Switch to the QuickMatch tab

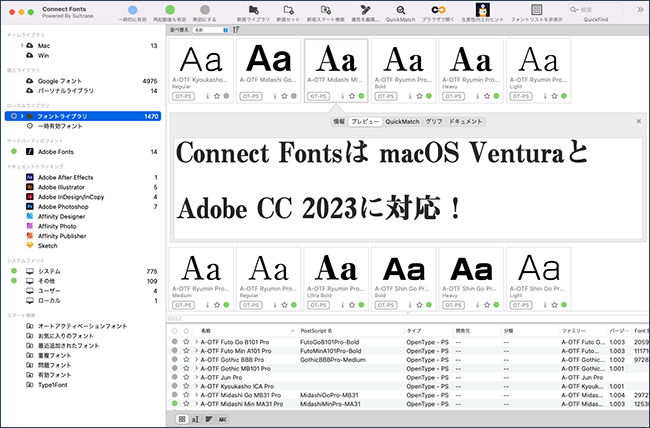click(402, 122)
